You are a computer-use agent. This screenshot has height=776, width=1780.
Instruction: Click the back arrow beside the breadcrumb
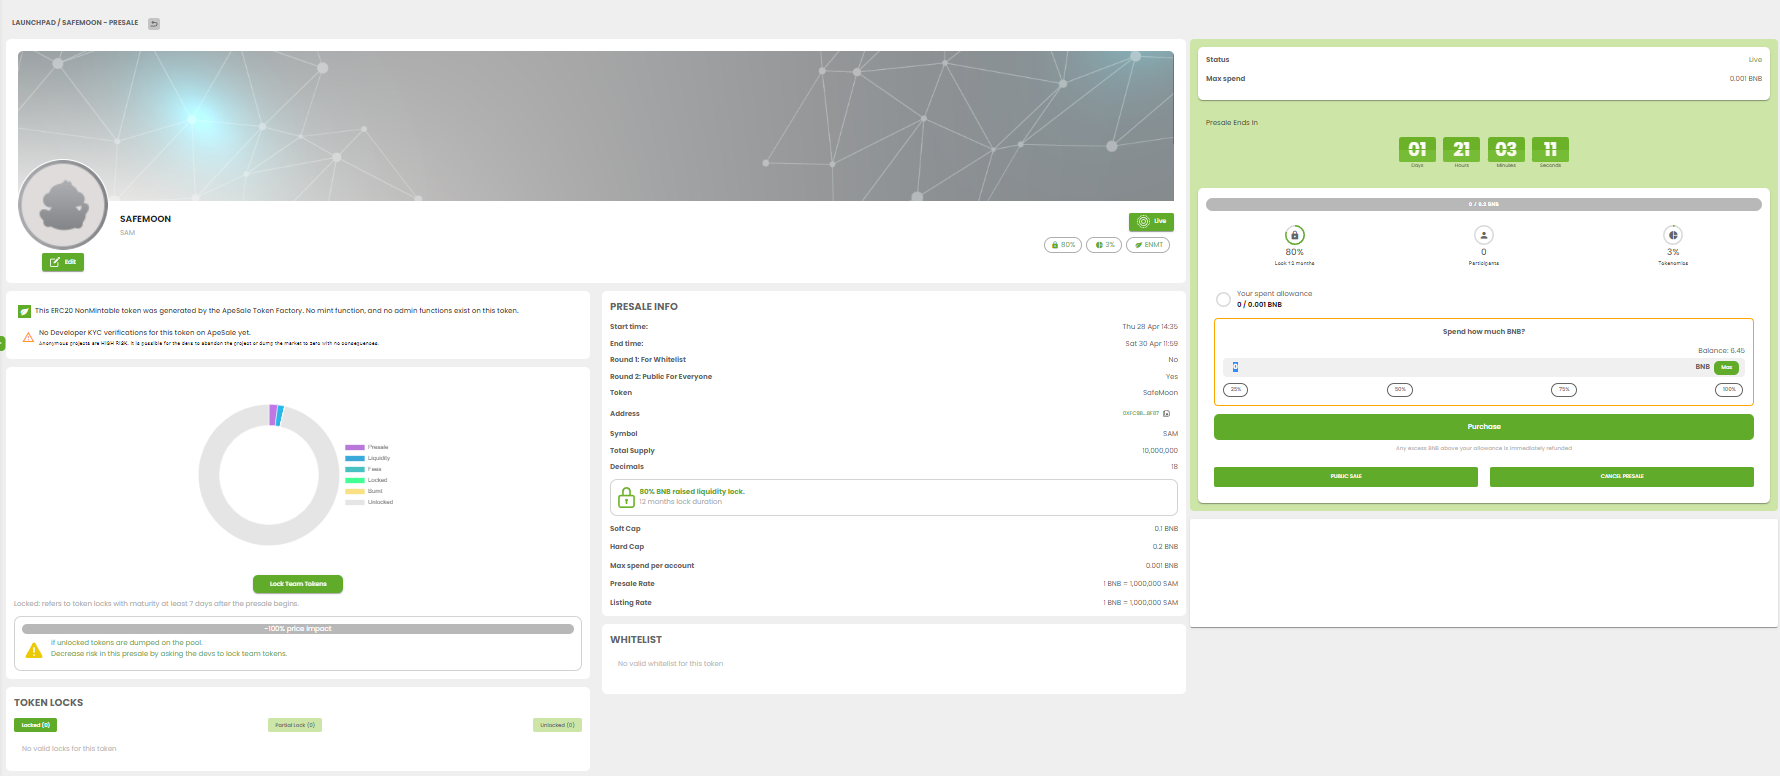[x=154, y=23]
